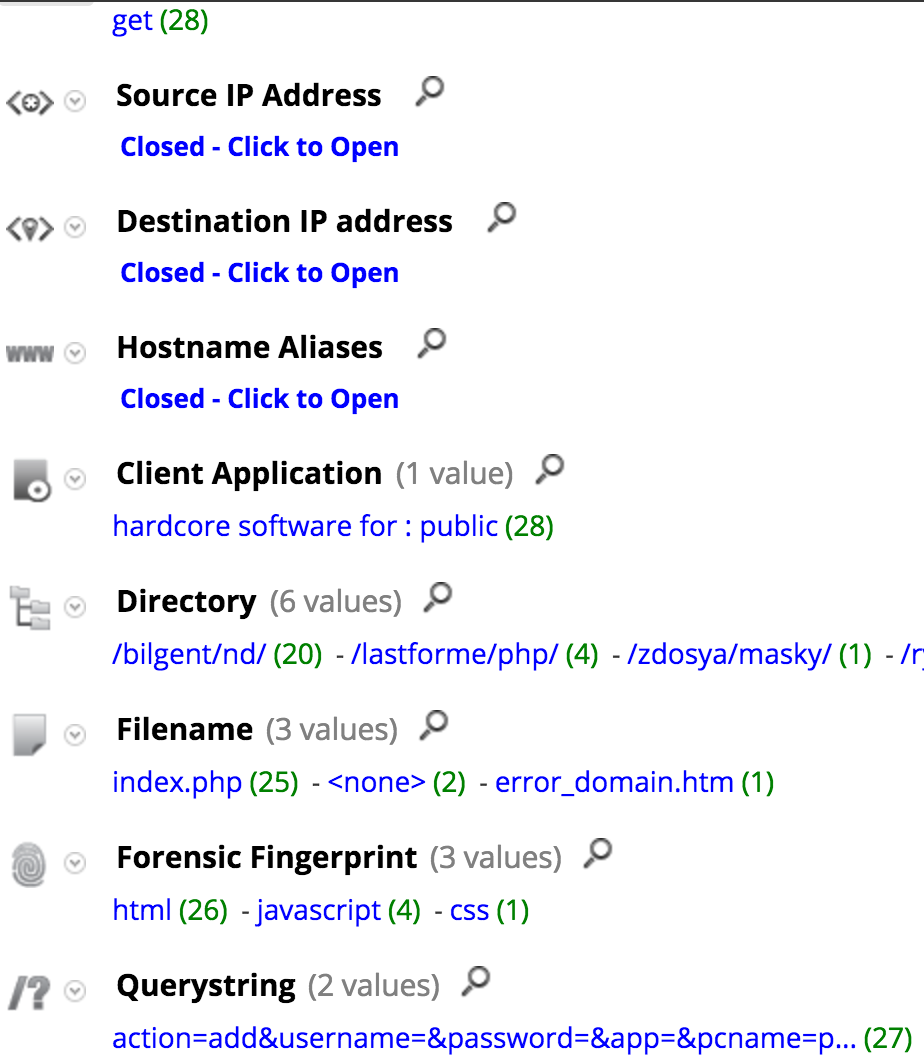Open the dropdown arrow for Directory
Image resolution: width=924 pixels, height=1062 pixels.
point(75,607)
